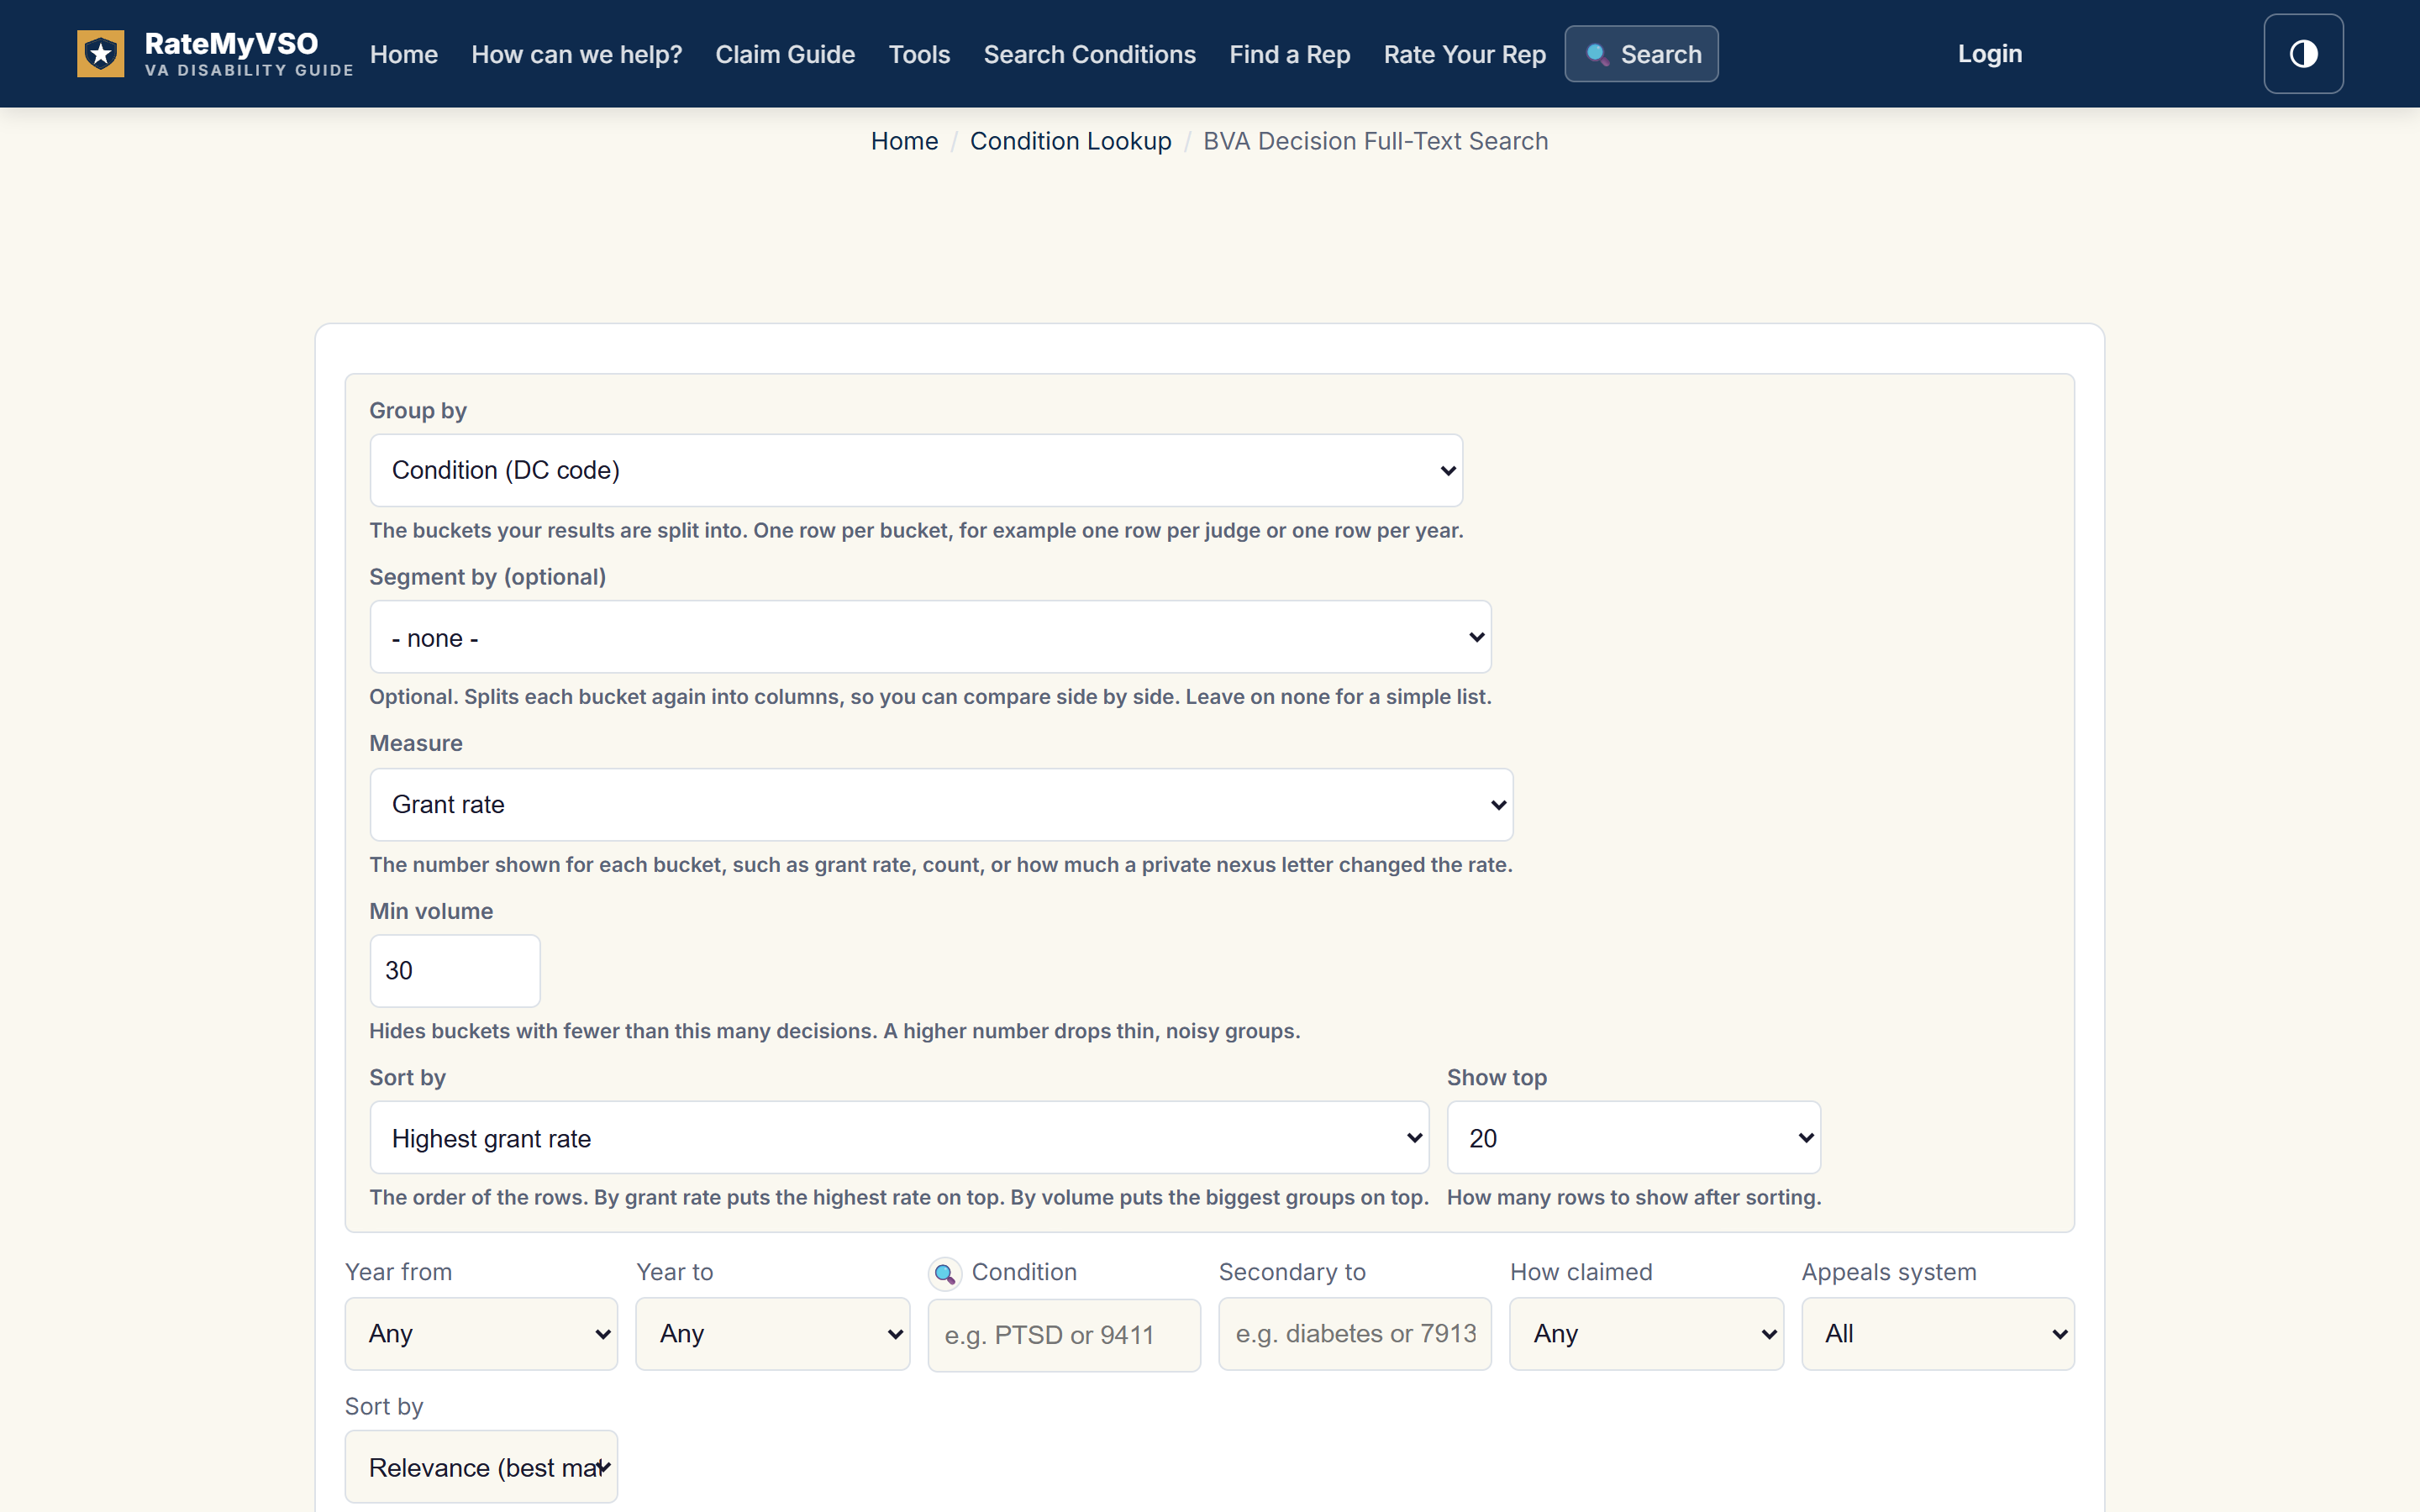Image resolution: width=2420 pixels, height=1512 pixels.
Task: Open the How claimed dropdown
Action: [1646, 1334]
